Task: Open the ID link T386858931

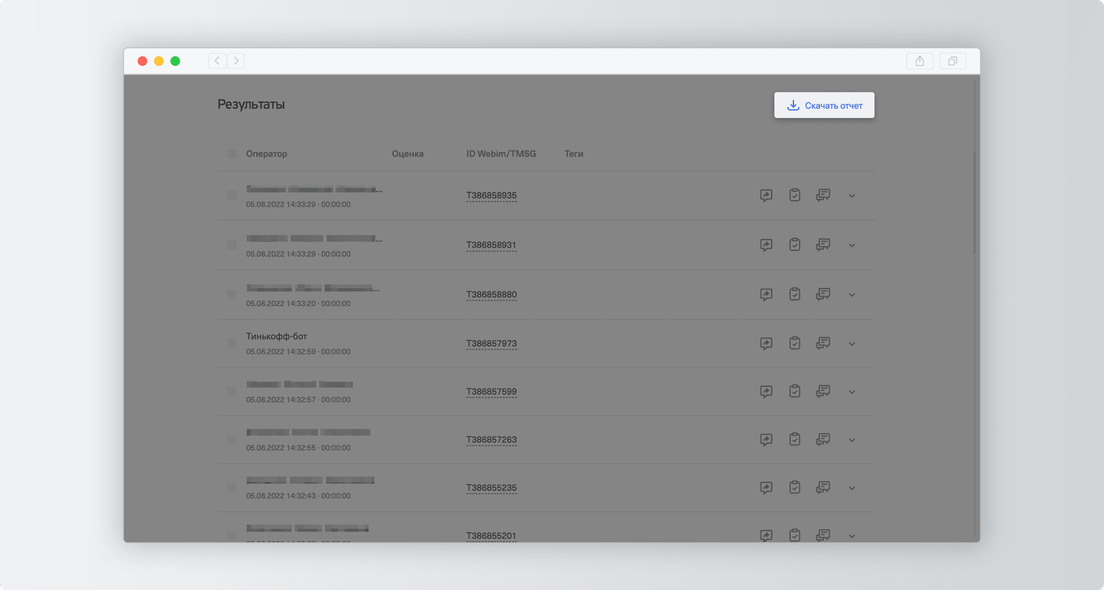Action: [491, 245]
